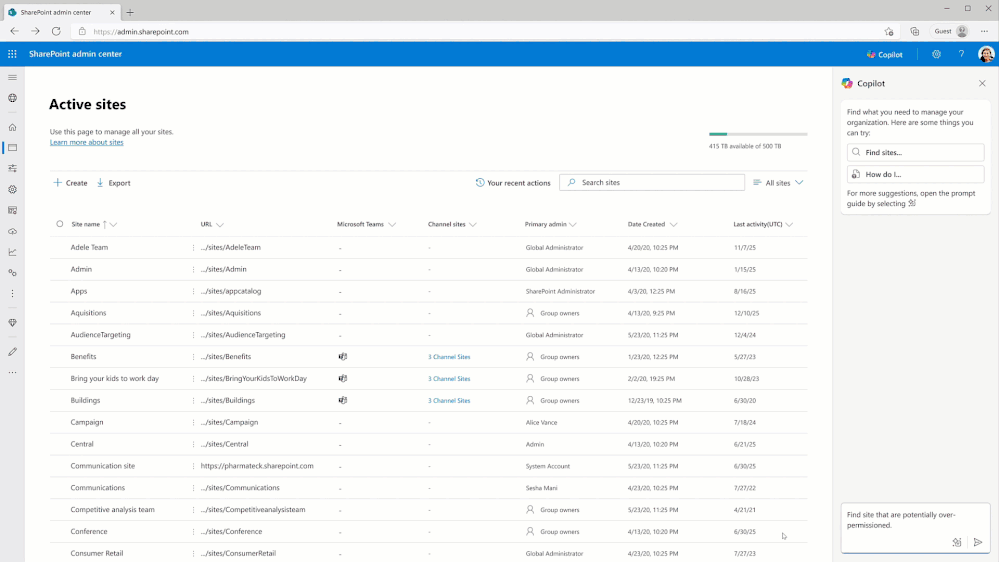999x562 pixels.
Task: Send the Copilot prompt
Action: pyautogui.click(x=978, y=542)
